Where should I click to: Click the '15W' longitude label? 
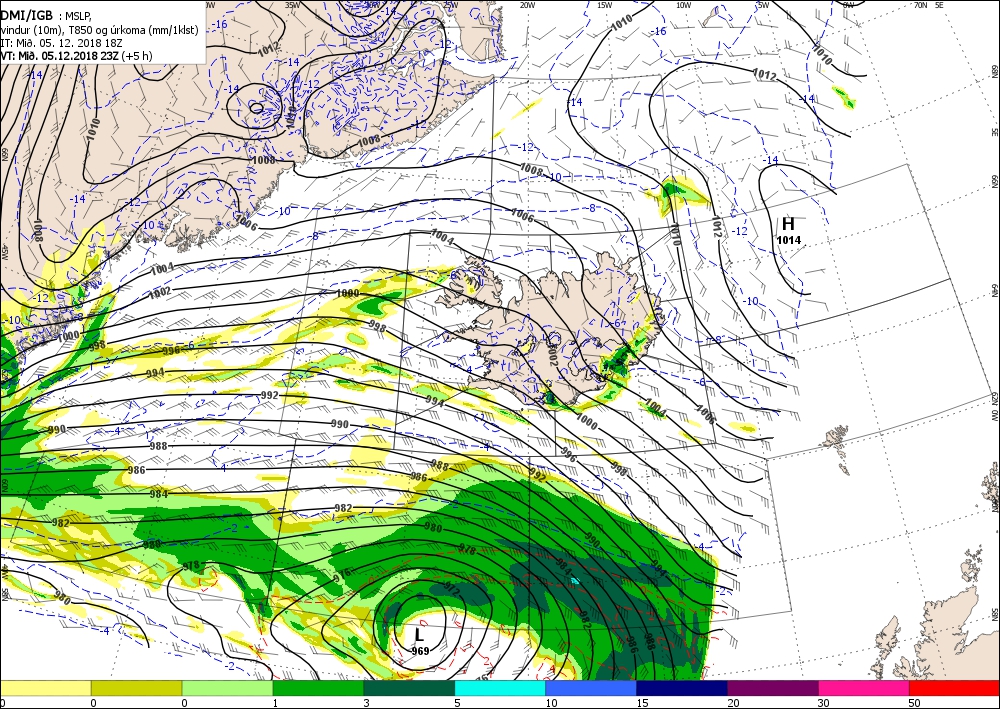pos(605,5)
